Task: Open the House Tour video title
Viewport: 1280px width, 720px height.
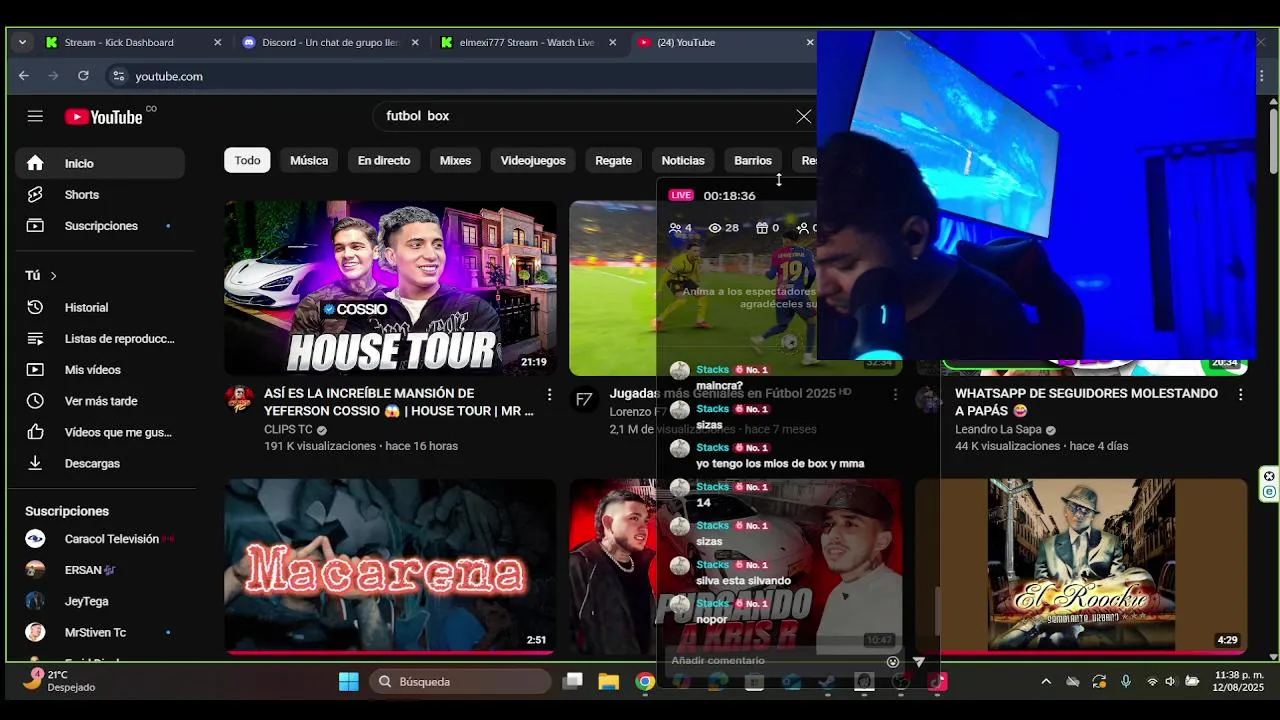Action: (x=399, y=402)
